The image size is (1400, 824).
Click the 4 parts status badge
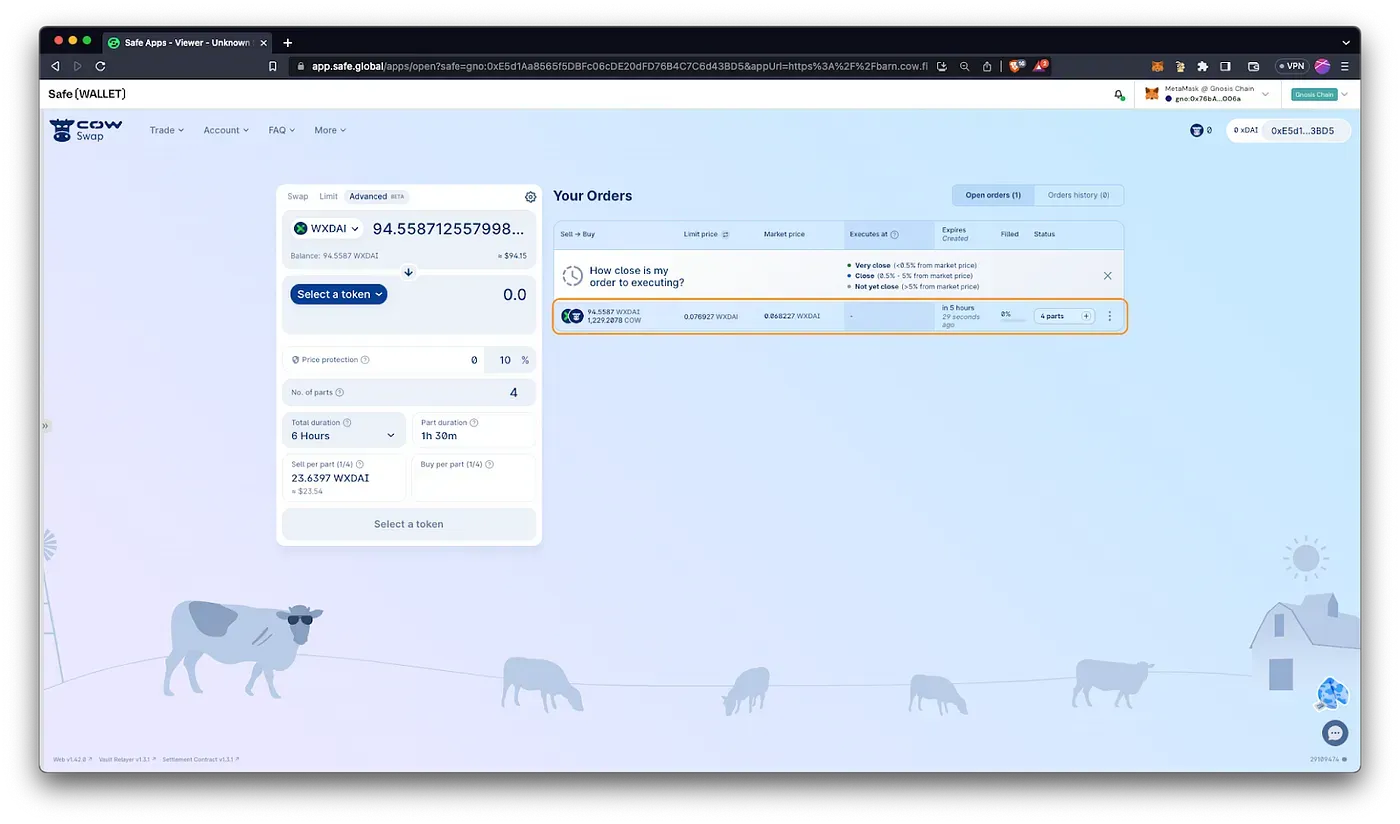click(x=1064, y=316)
